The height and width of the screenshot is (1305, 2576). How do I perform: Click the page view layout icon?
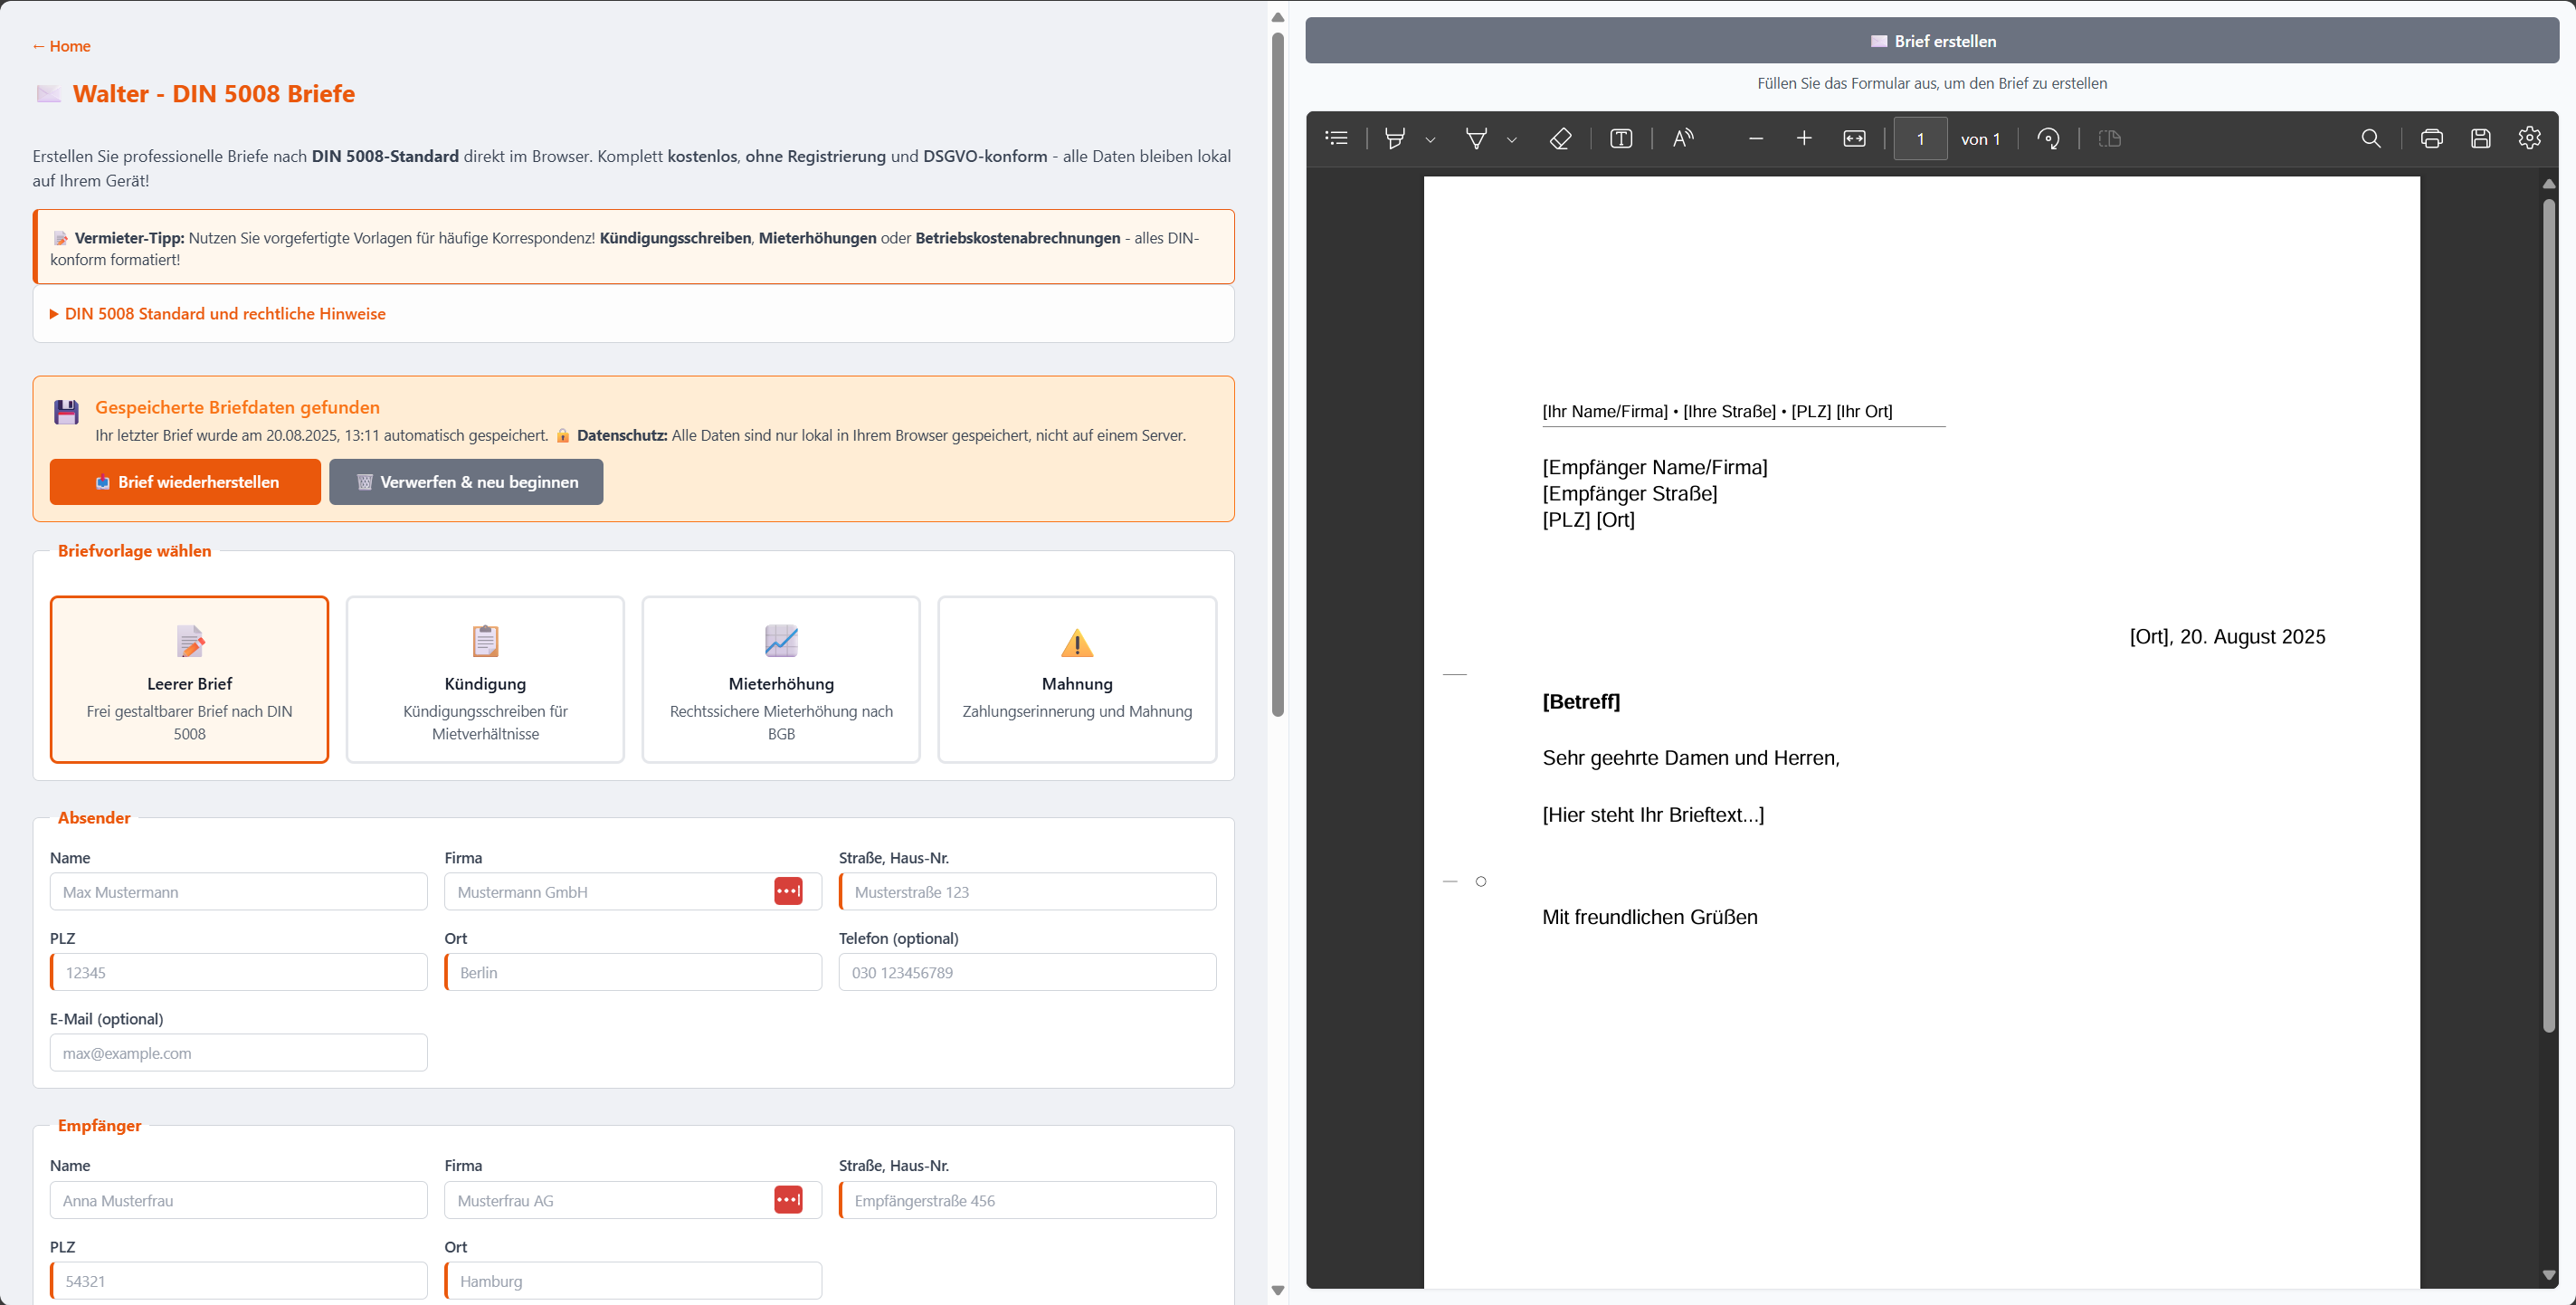click(x=2109, y=138)
